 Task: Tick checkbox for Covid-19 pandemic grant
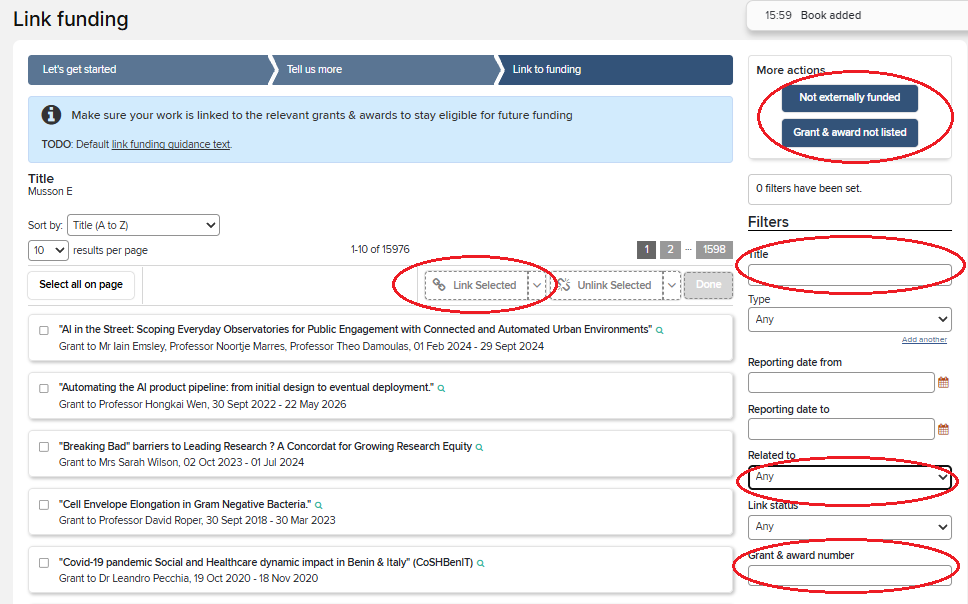[44, 563]
